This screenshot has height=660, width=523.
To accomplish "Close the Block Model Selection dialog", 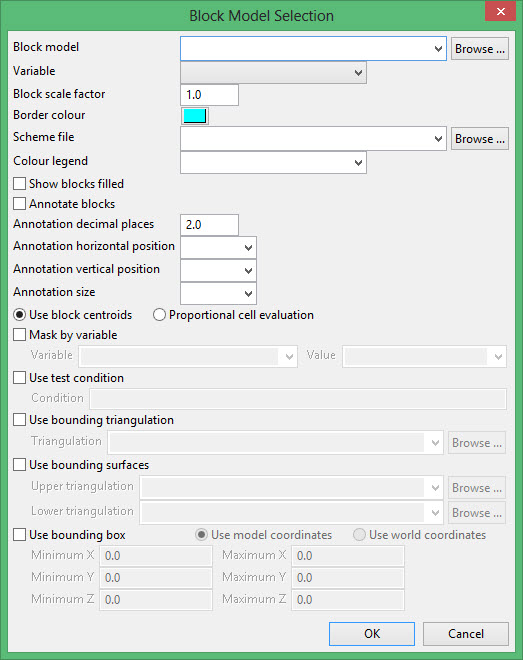I will (x=500, y=11).
